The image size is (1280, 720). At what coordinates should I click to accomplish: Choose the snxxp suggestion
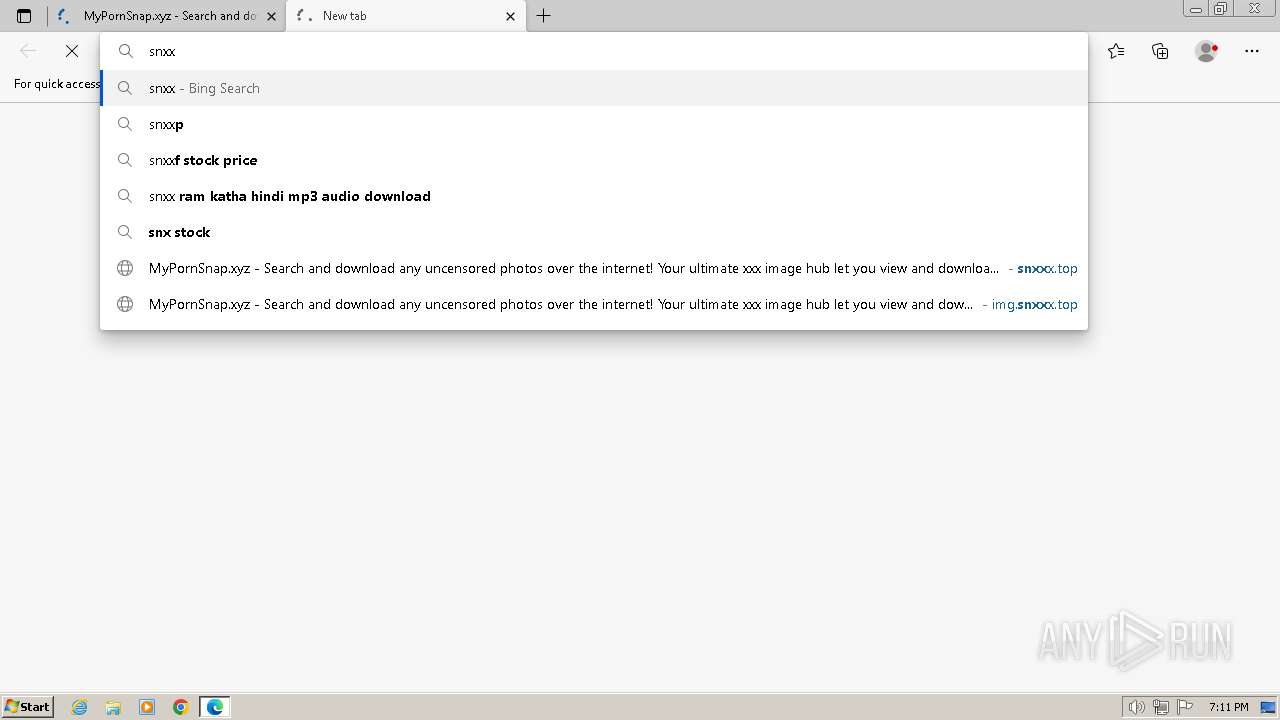point(594,124)
